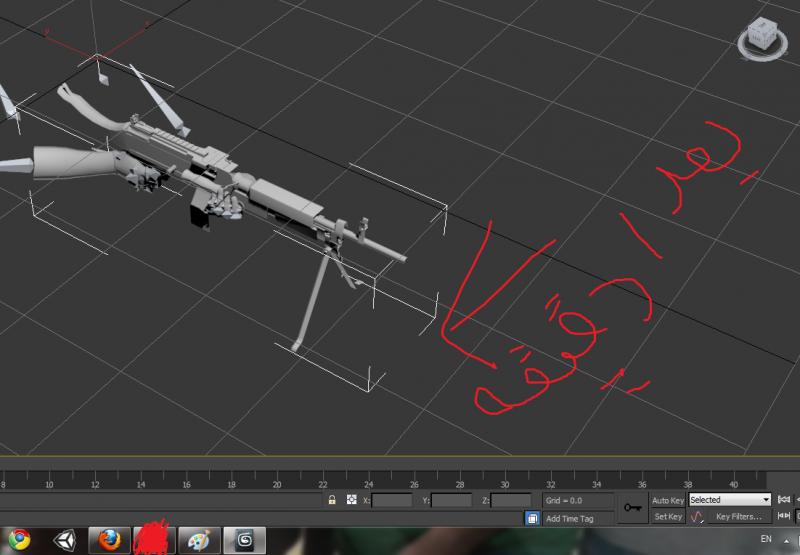Image resolution: width=800 pixels, height=555 pixels.
Task: Open Google Chrome from the taskbar
Action: (20, 540)
